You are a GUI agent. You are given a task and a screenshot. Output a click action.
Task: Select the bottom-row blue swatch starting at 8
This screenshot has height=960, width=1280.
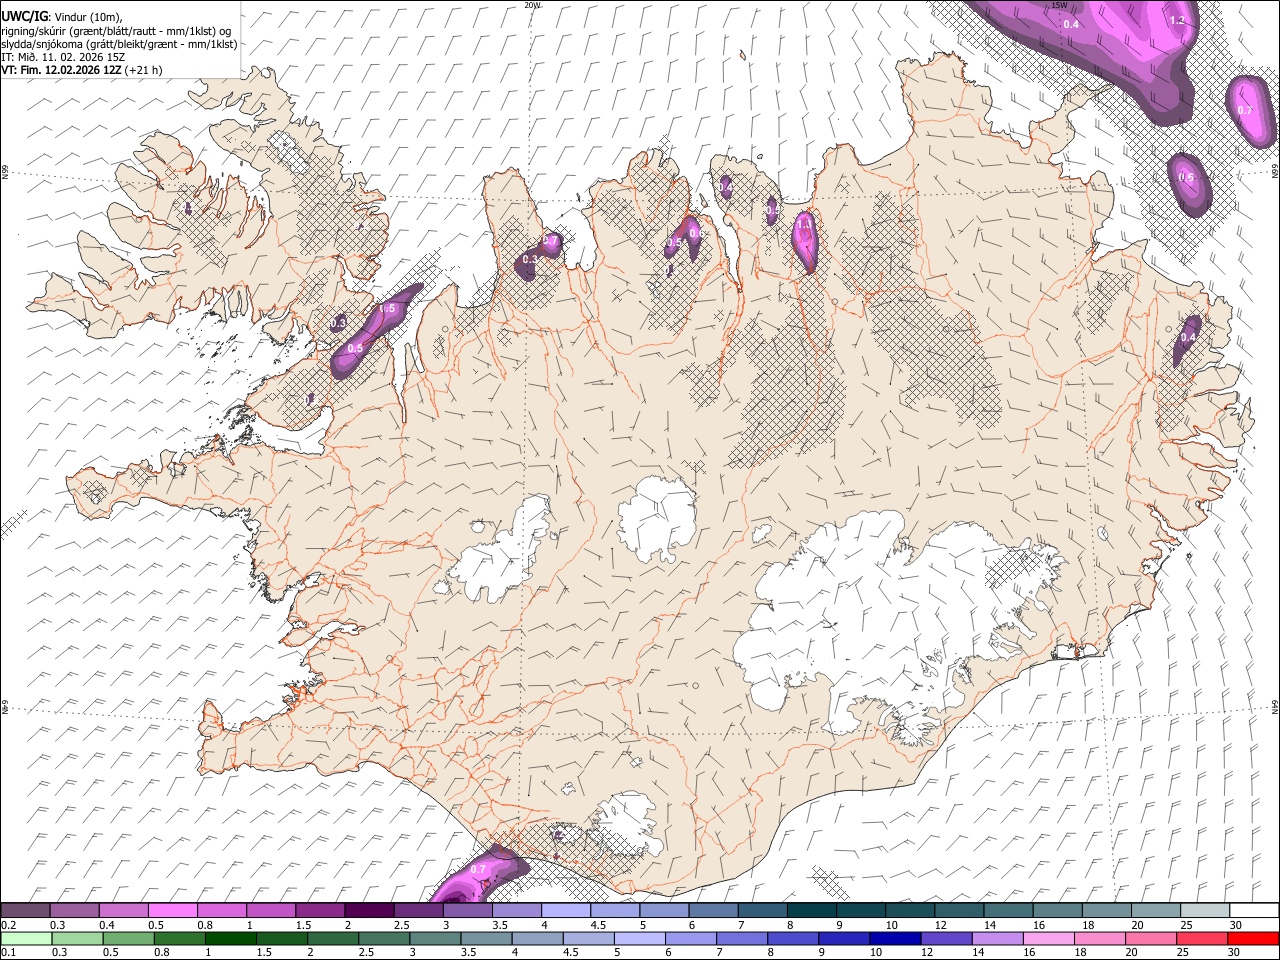point(793,938)
